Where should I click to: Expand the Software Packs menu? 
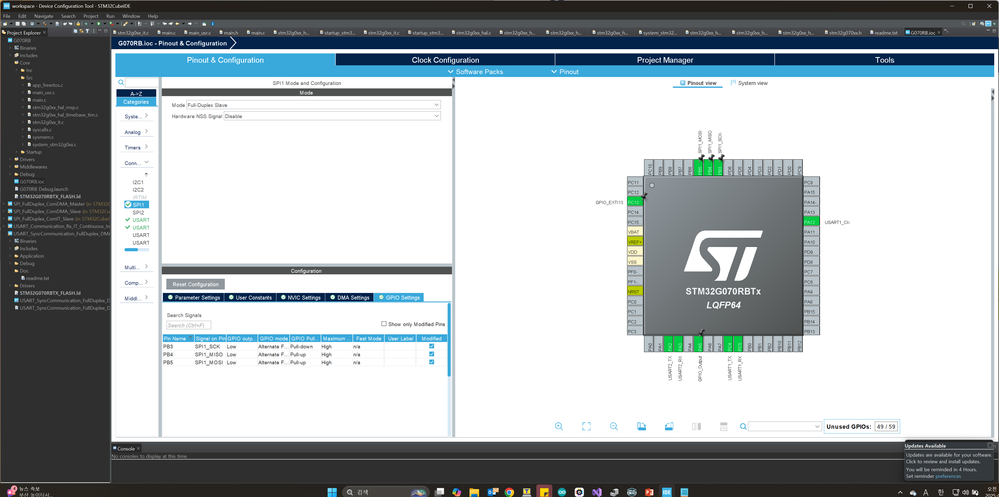[475, 72]
